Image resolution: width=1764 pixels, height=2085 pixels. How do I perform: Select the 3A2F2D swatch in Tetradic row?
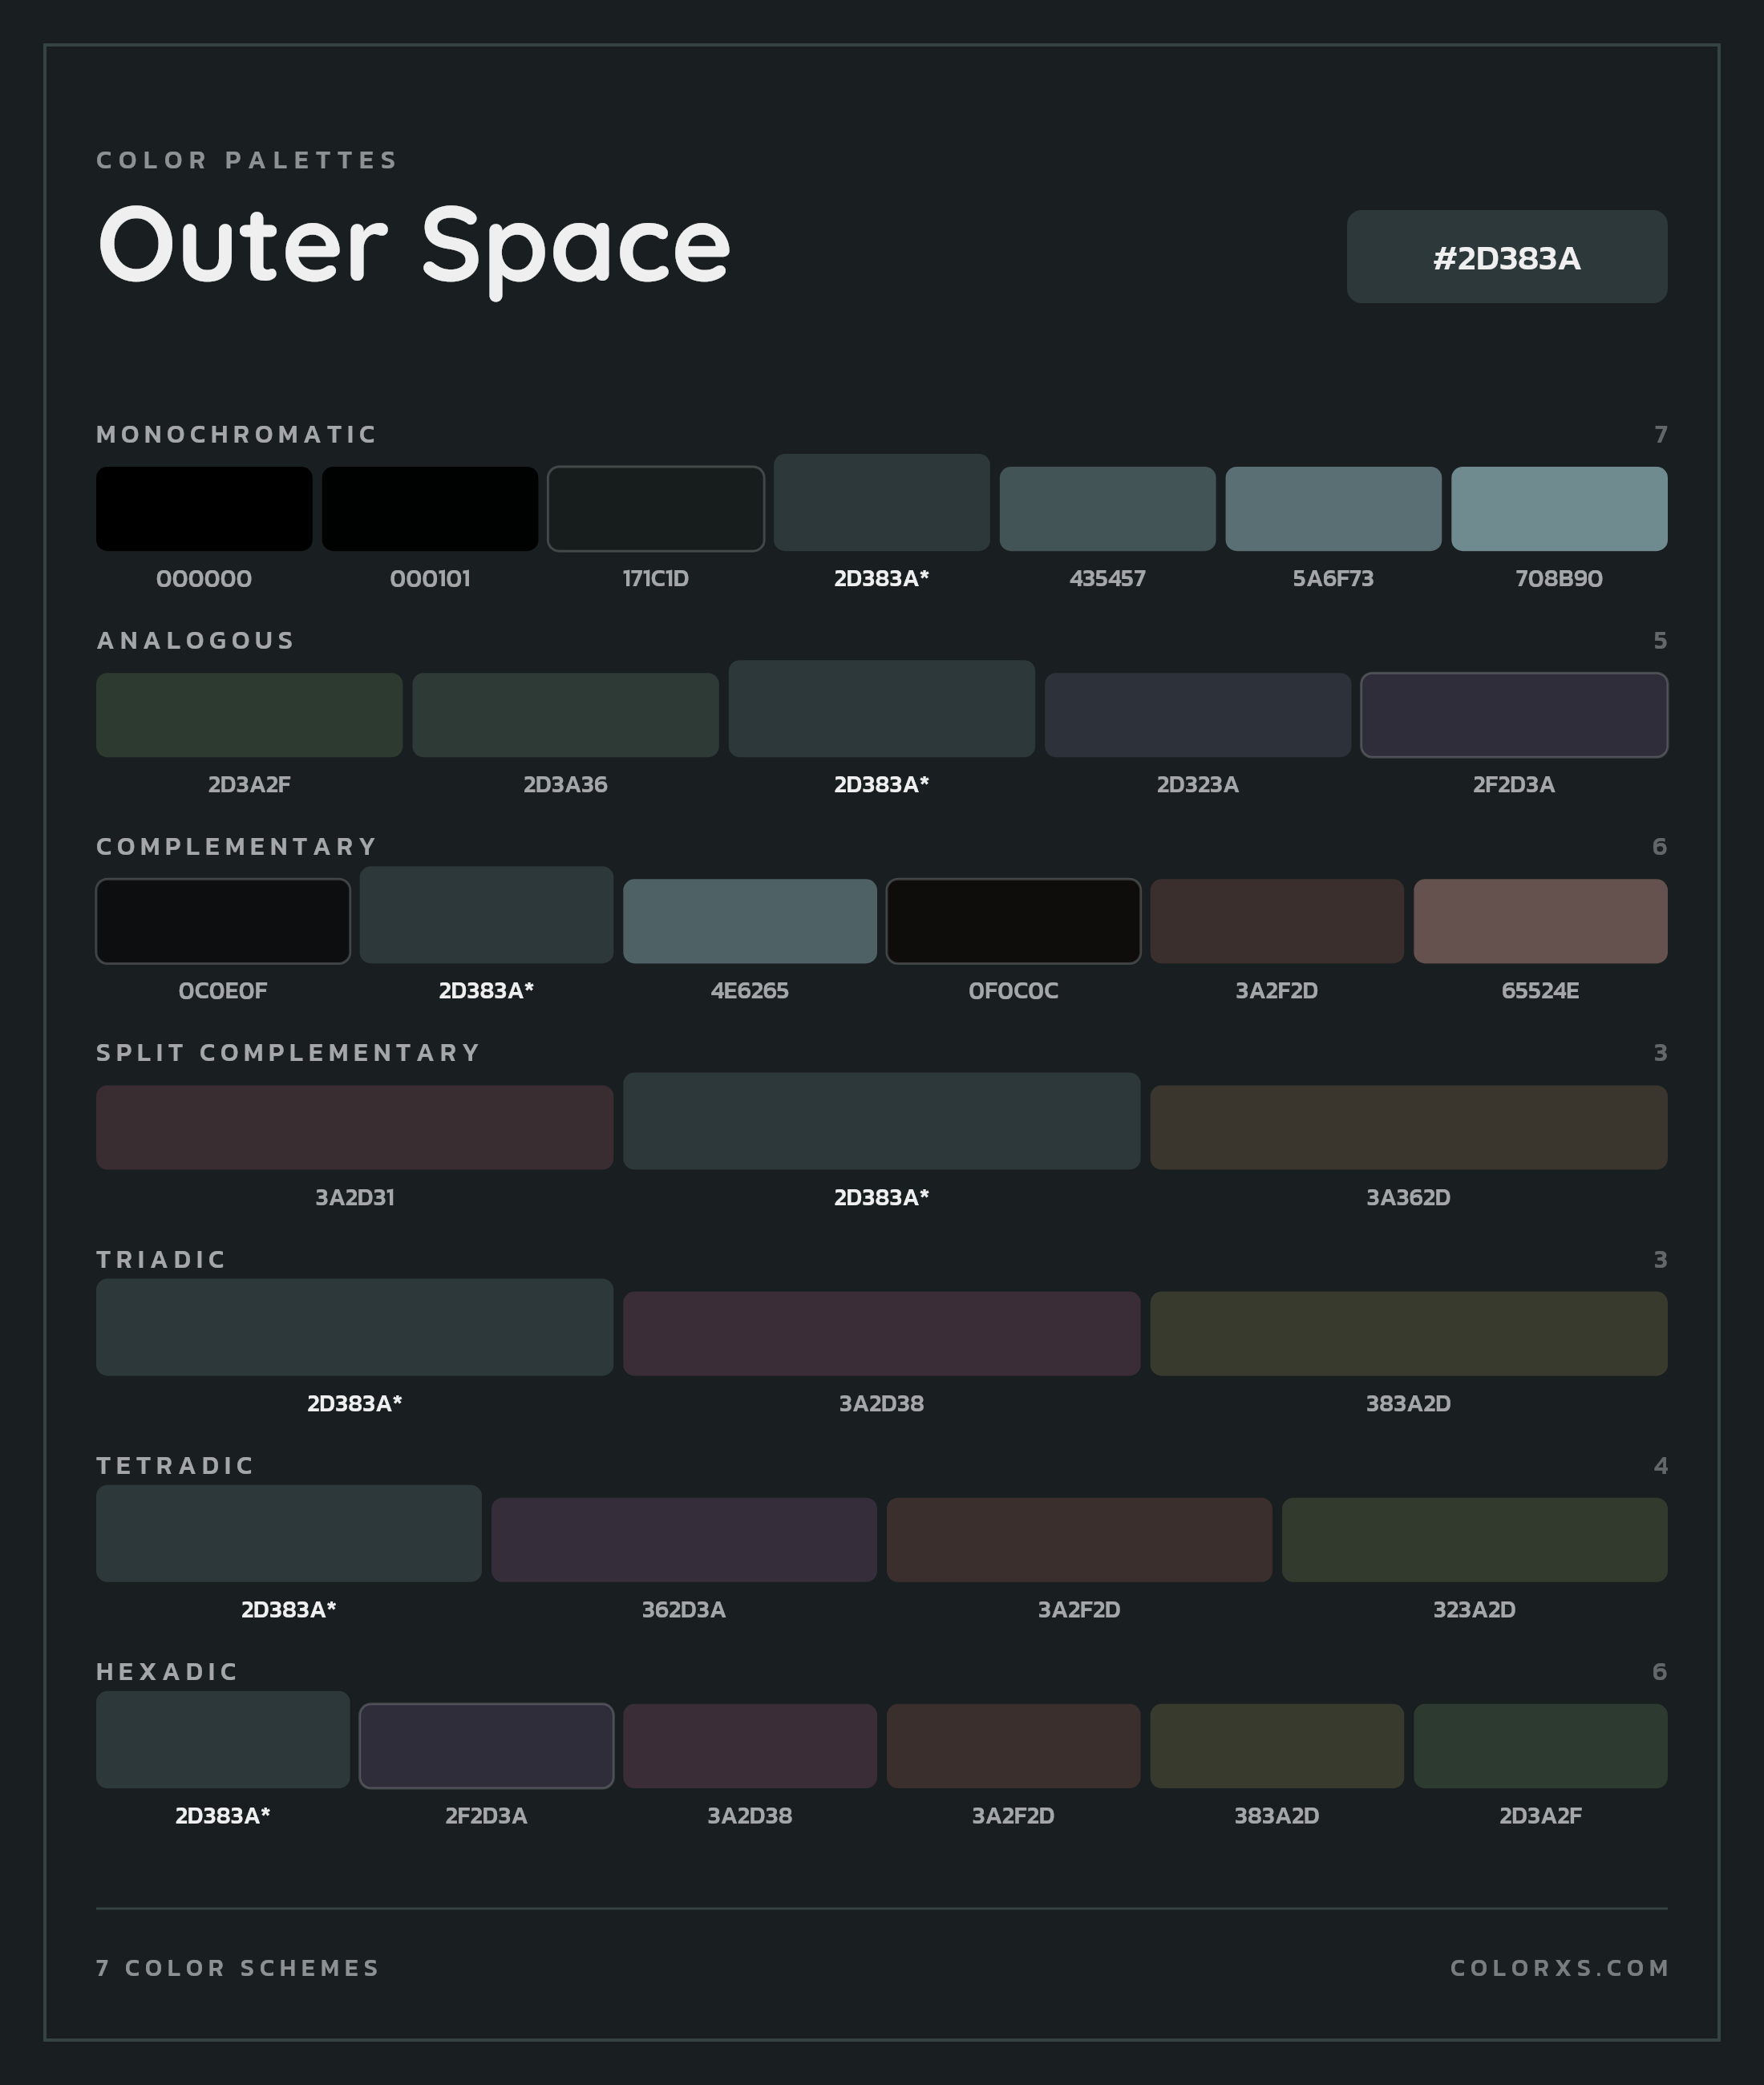point(1079,1539)
